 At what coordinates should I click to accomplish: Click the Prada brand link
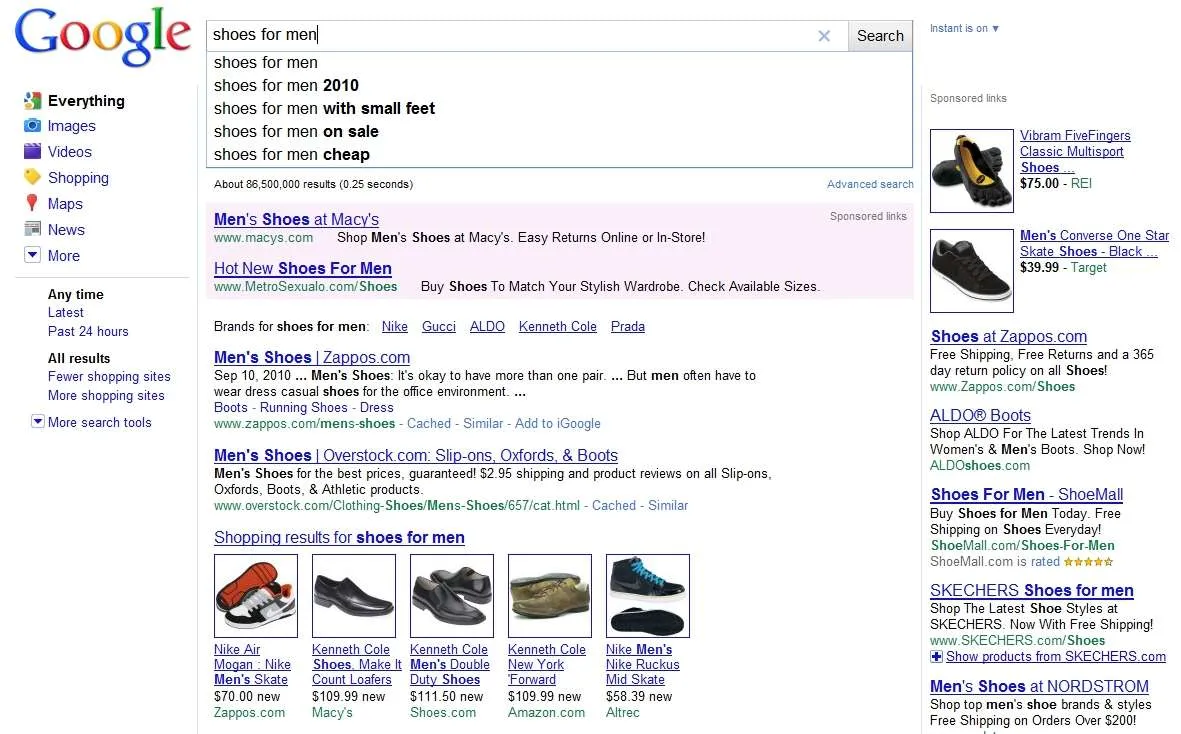point(627,327)
